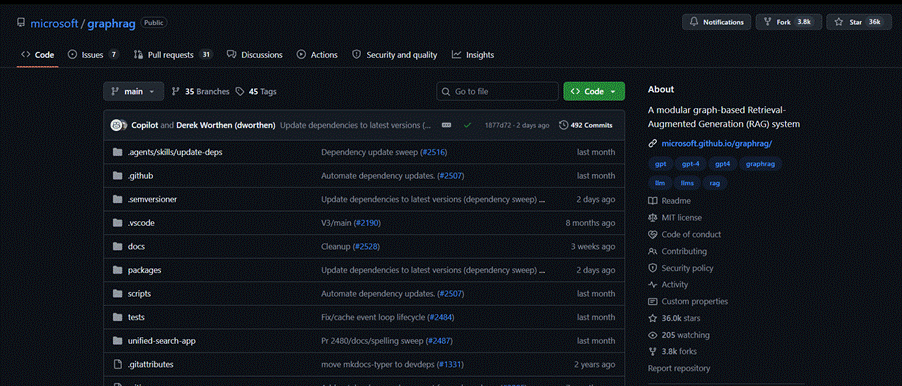Expand the commit message ellipsis button
The image size is (902, 386).
(446, 125)
